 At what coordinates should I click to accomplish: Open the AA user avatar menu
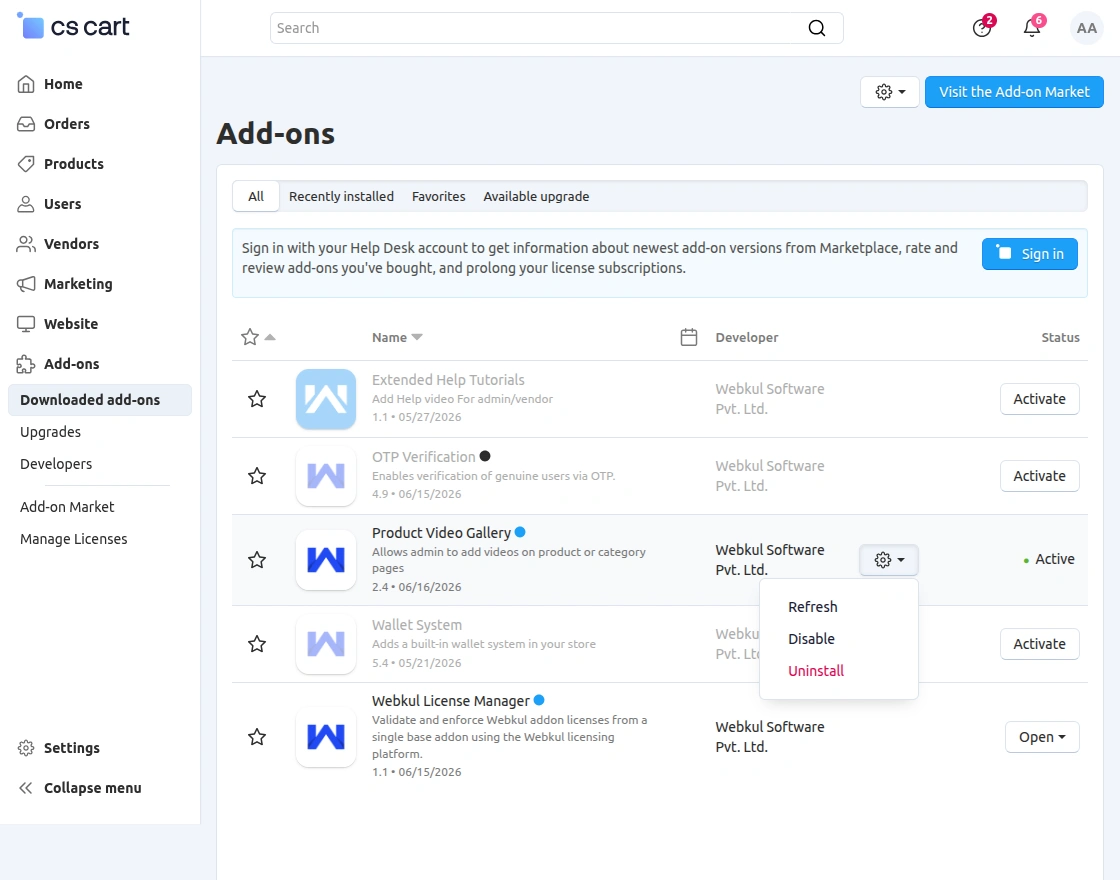(1086, 28)
